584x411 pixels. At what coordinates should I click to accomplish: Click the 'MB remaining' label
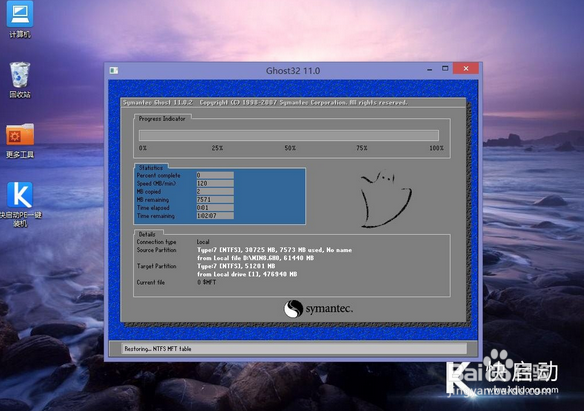[152, 200]
